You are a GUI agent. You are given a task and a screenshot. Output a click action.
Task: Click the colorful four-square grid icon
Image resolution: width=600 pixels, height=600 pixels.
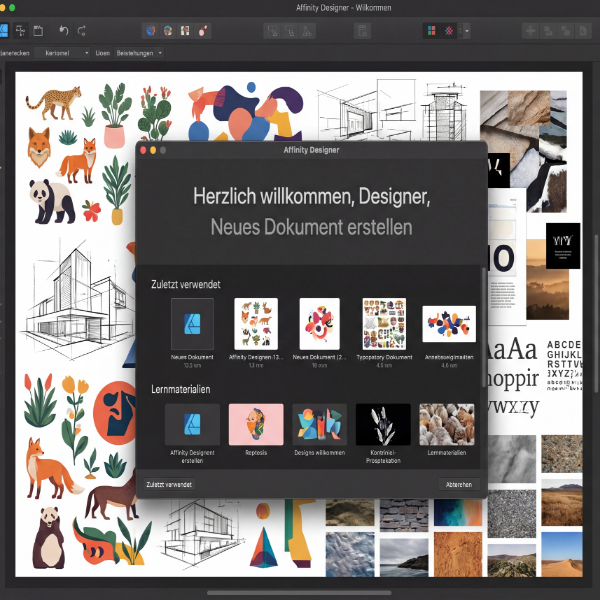[432, 31]
